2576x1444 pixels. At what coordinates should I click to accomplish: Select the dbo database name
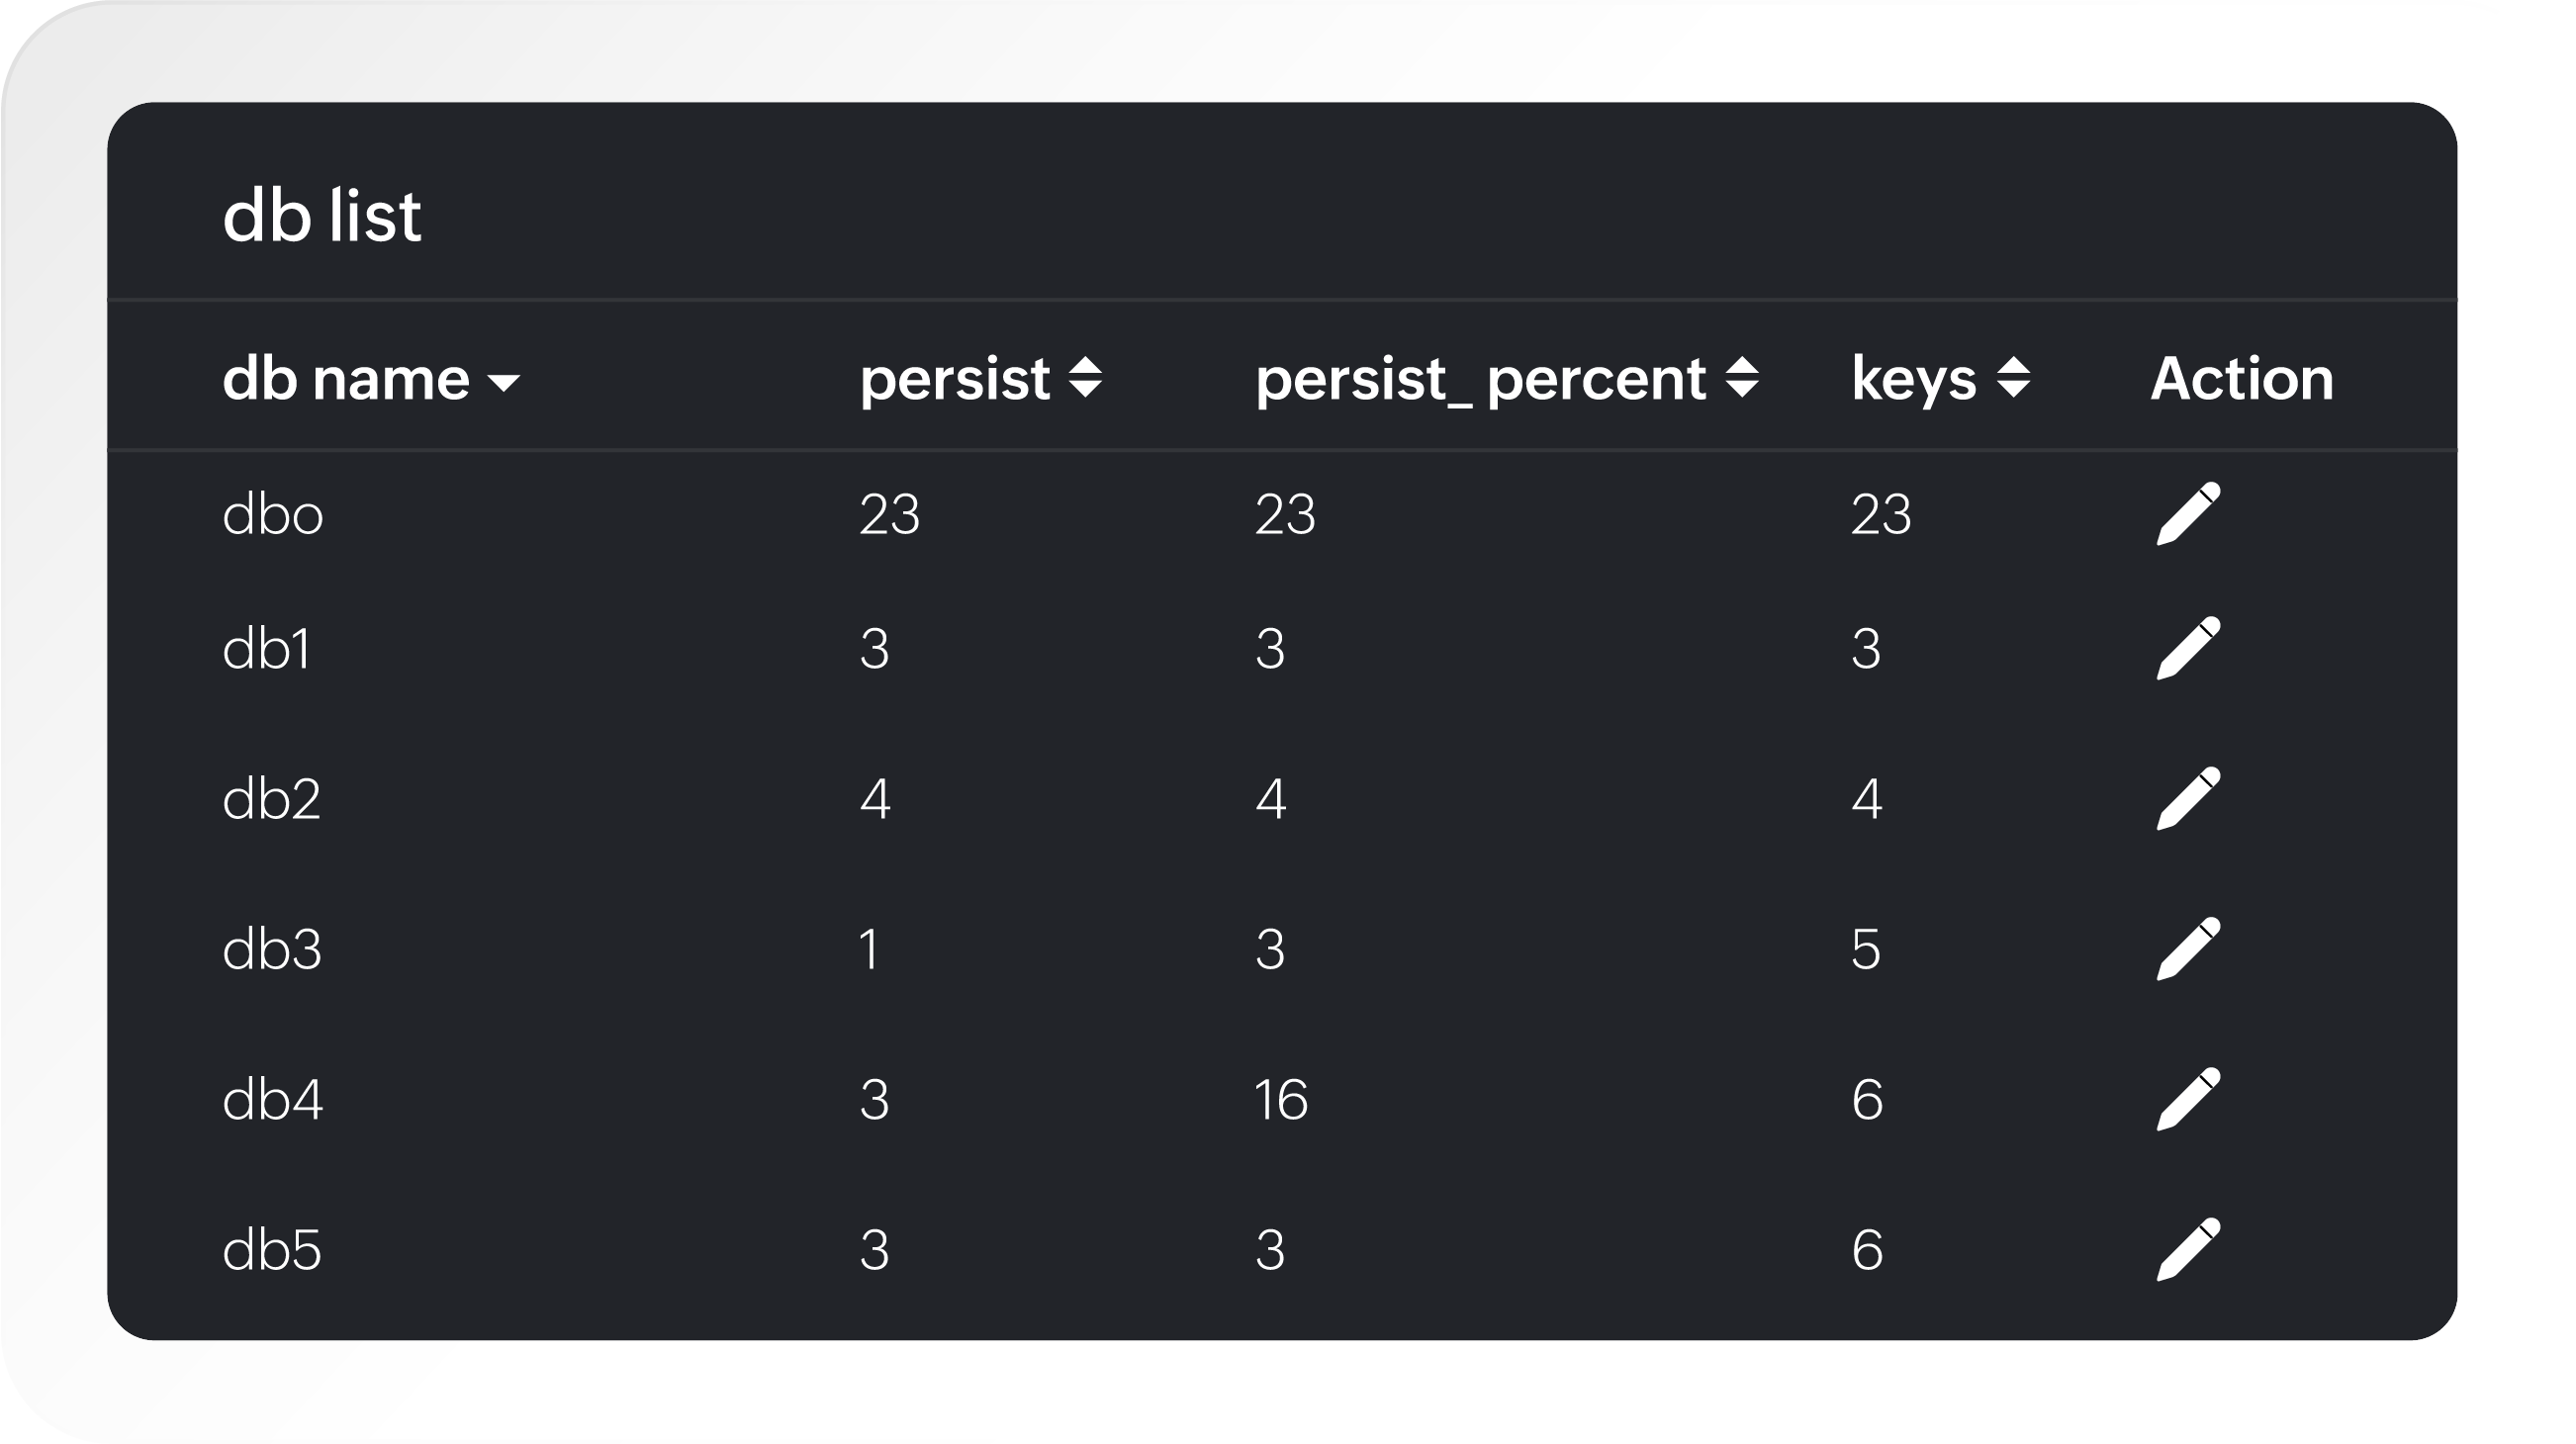click(273, 515)
